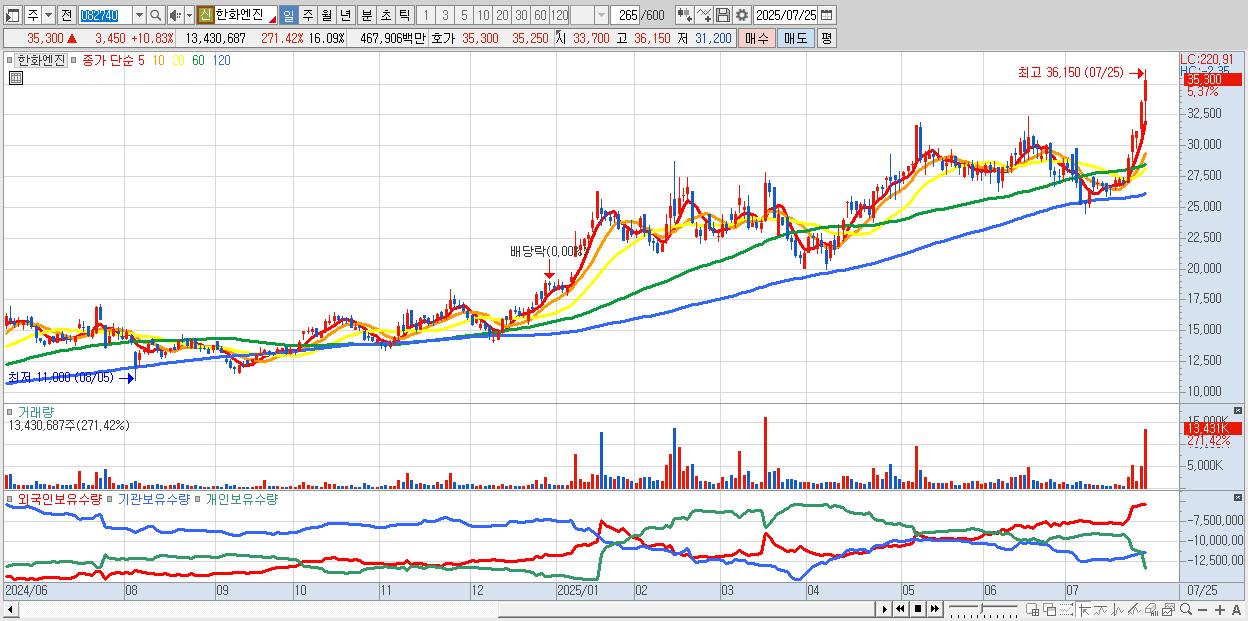Click the crosshair axis tool icon
Viewport: 1248px width, 621px height.
[1084, 609]
